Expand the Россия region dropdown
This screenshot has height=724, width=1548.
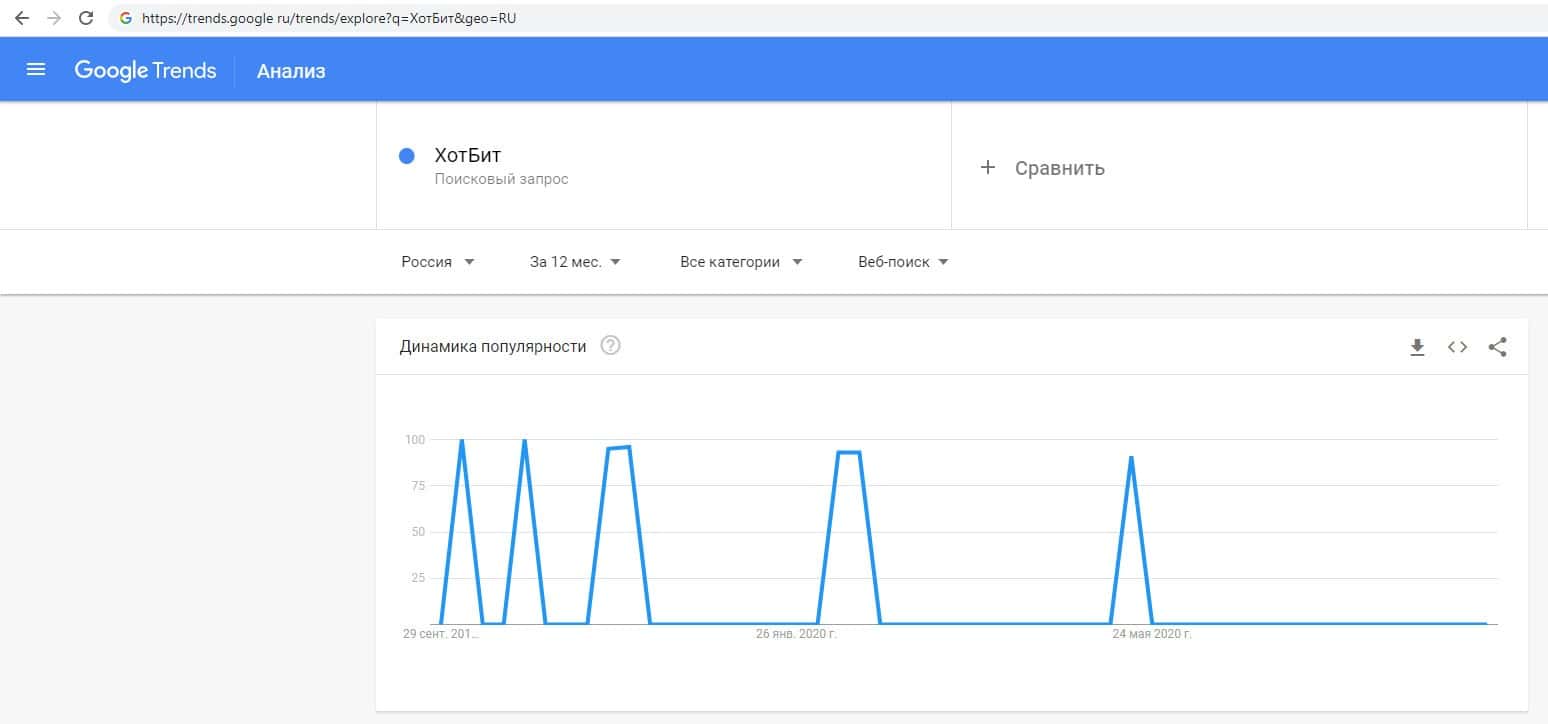pos(438,262)
